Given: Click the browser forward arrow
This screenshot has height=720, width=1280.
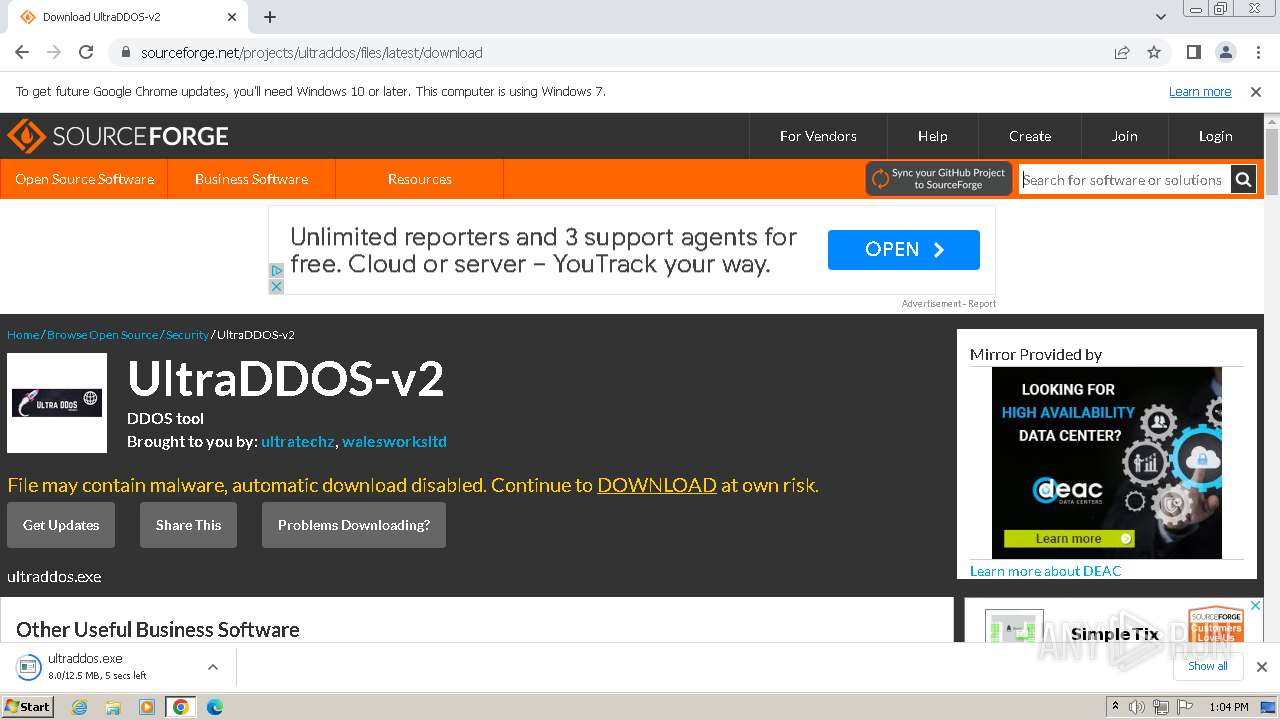Looking at the screenshot, I should pos(54,52).
